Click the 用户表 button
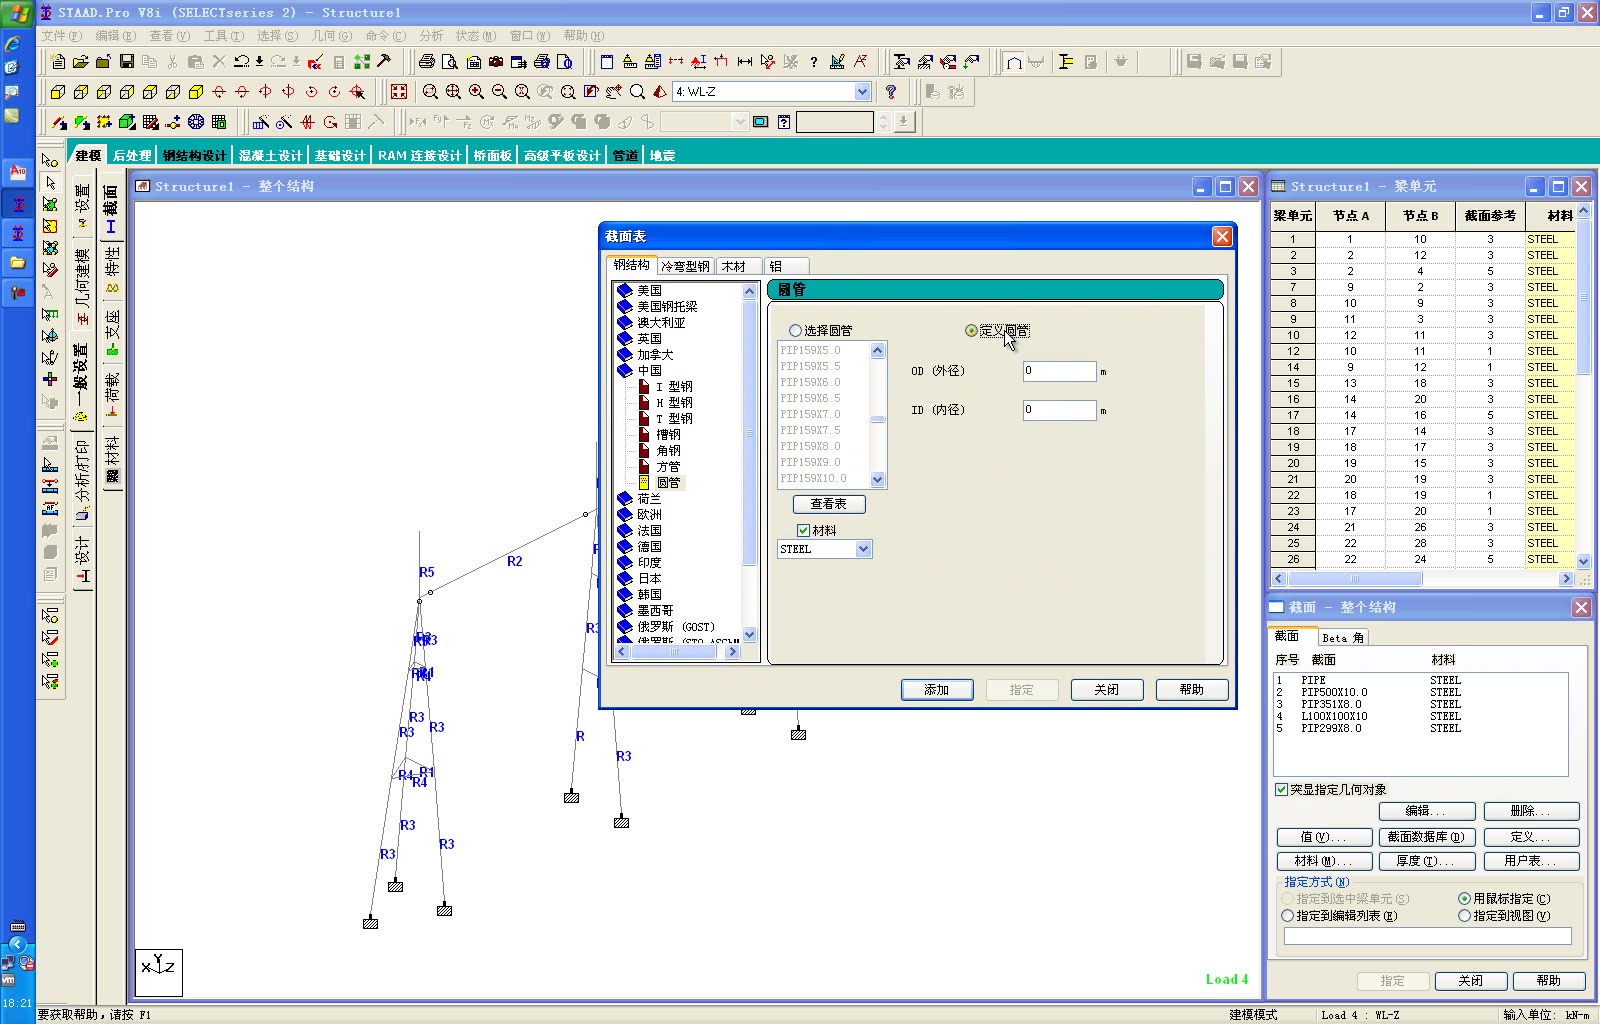This screenshot has width=1600, height=1024. [x=1531, y=861]
